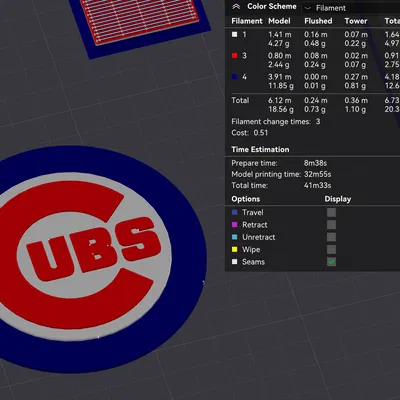Click the 1.41 m model value
400x400 pixels.
pos(280,34)
